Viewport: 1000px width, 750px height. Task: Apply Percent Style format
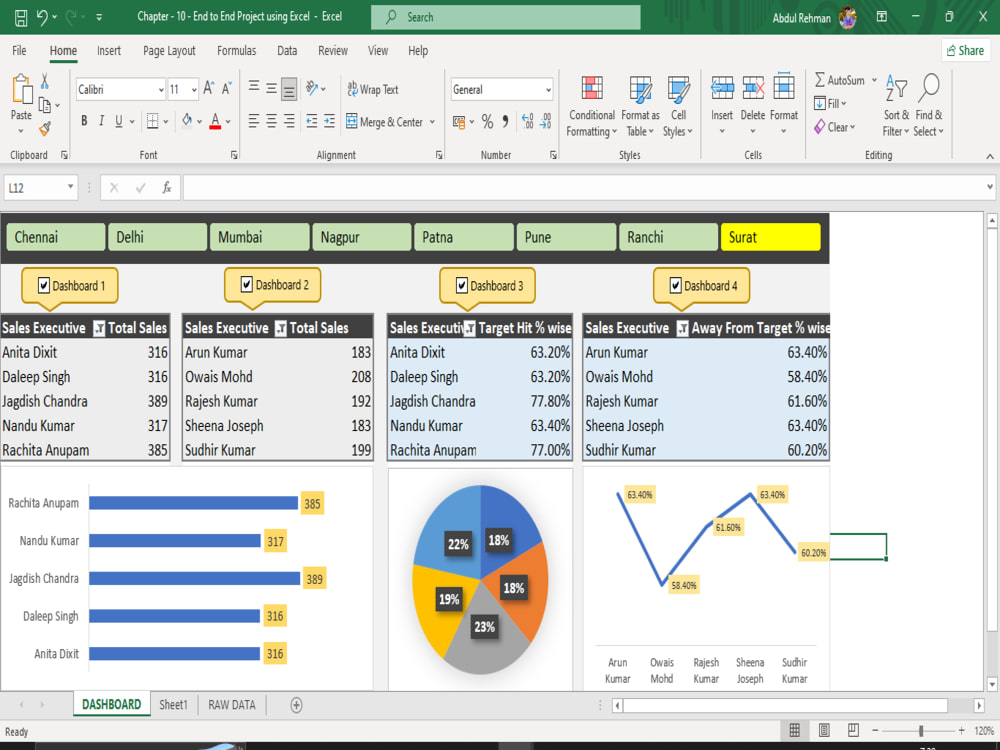487,122
